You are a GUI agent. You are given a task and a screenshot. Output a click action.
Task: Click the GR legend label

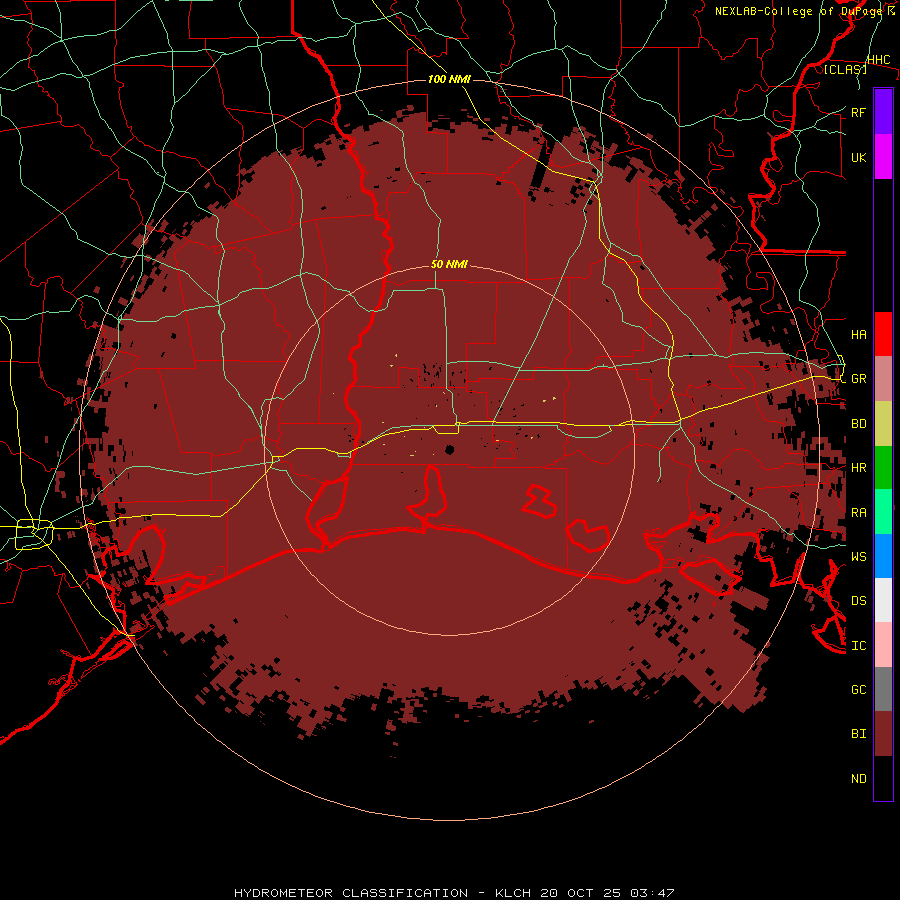(859, 379)
